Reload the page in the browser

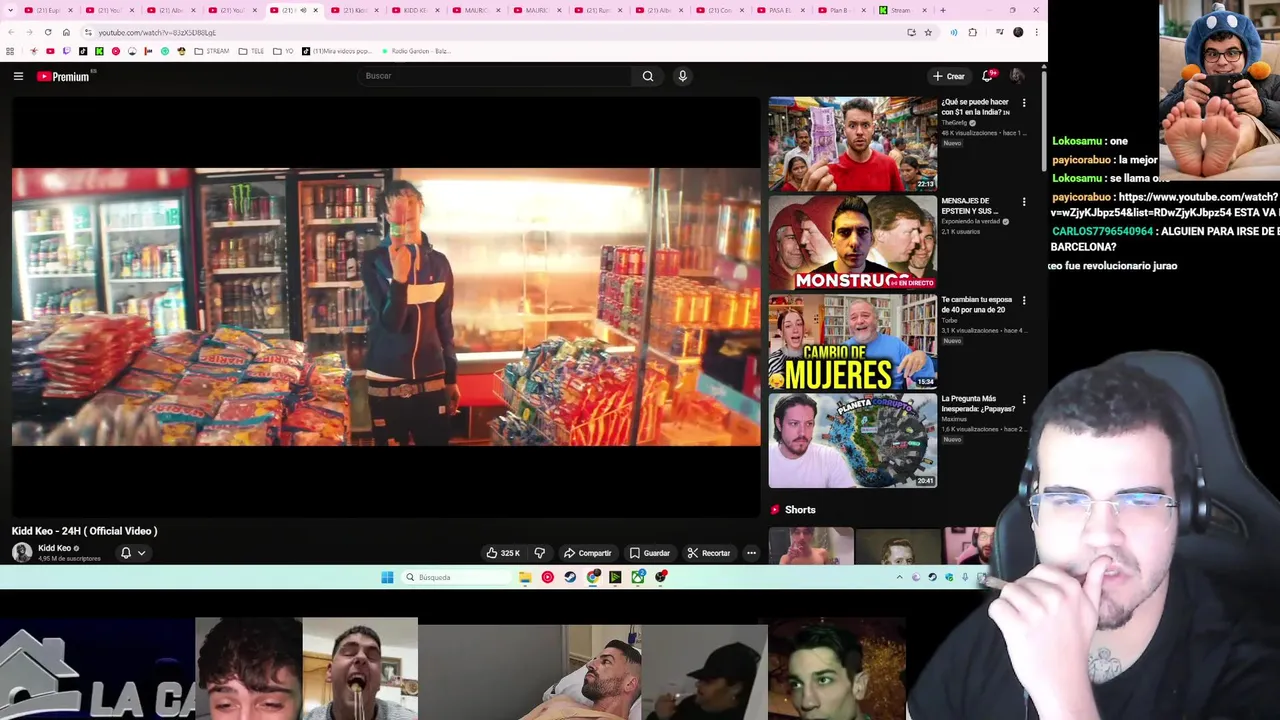pyautogui.click(x=48, y=32)
